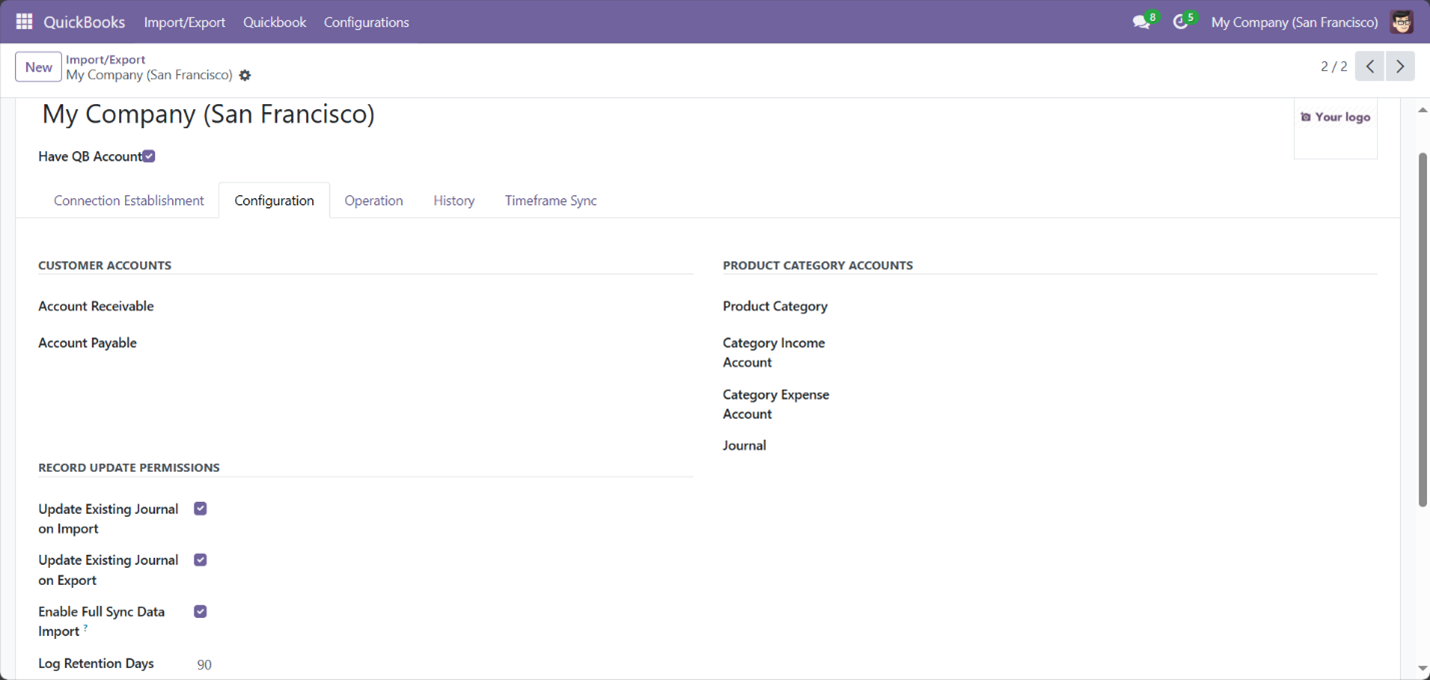Switch to the History tab
1430x680 pixels.
pos(453,200)
